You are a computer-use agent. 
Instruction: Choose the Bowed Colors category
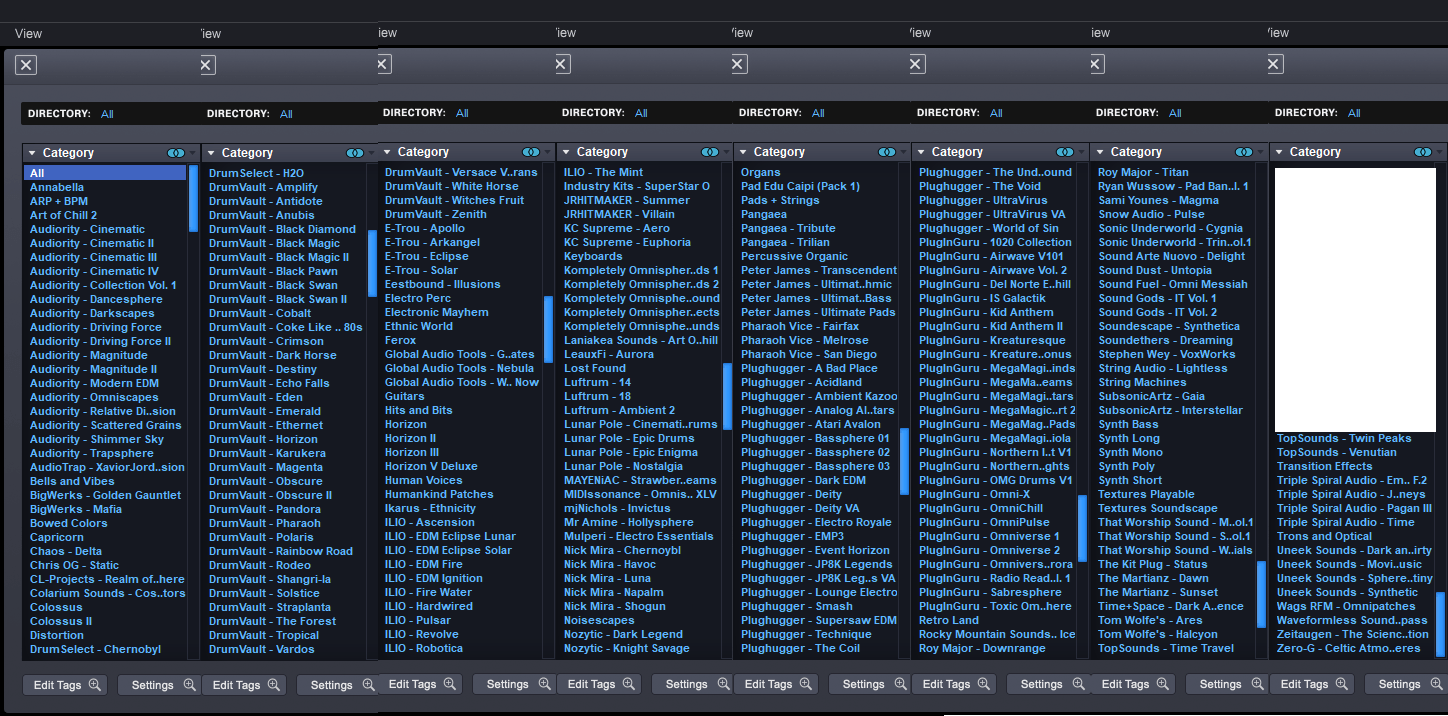[x=69, y=523]
